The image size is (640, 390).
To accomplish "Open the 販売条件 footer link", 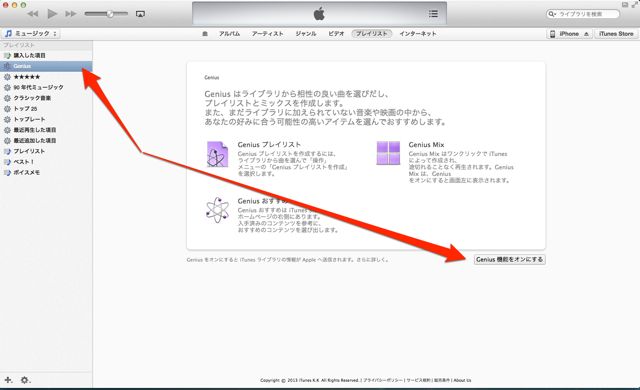I will click(442, 380).
